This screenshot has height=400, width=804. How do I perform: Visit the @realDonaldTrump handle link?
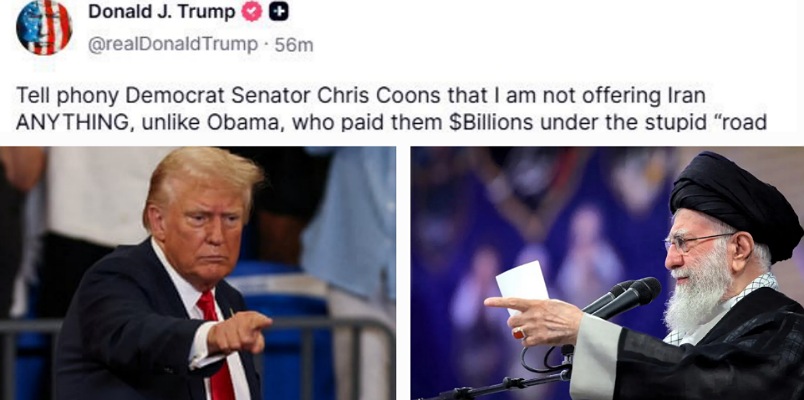click(x=173, y=45)
